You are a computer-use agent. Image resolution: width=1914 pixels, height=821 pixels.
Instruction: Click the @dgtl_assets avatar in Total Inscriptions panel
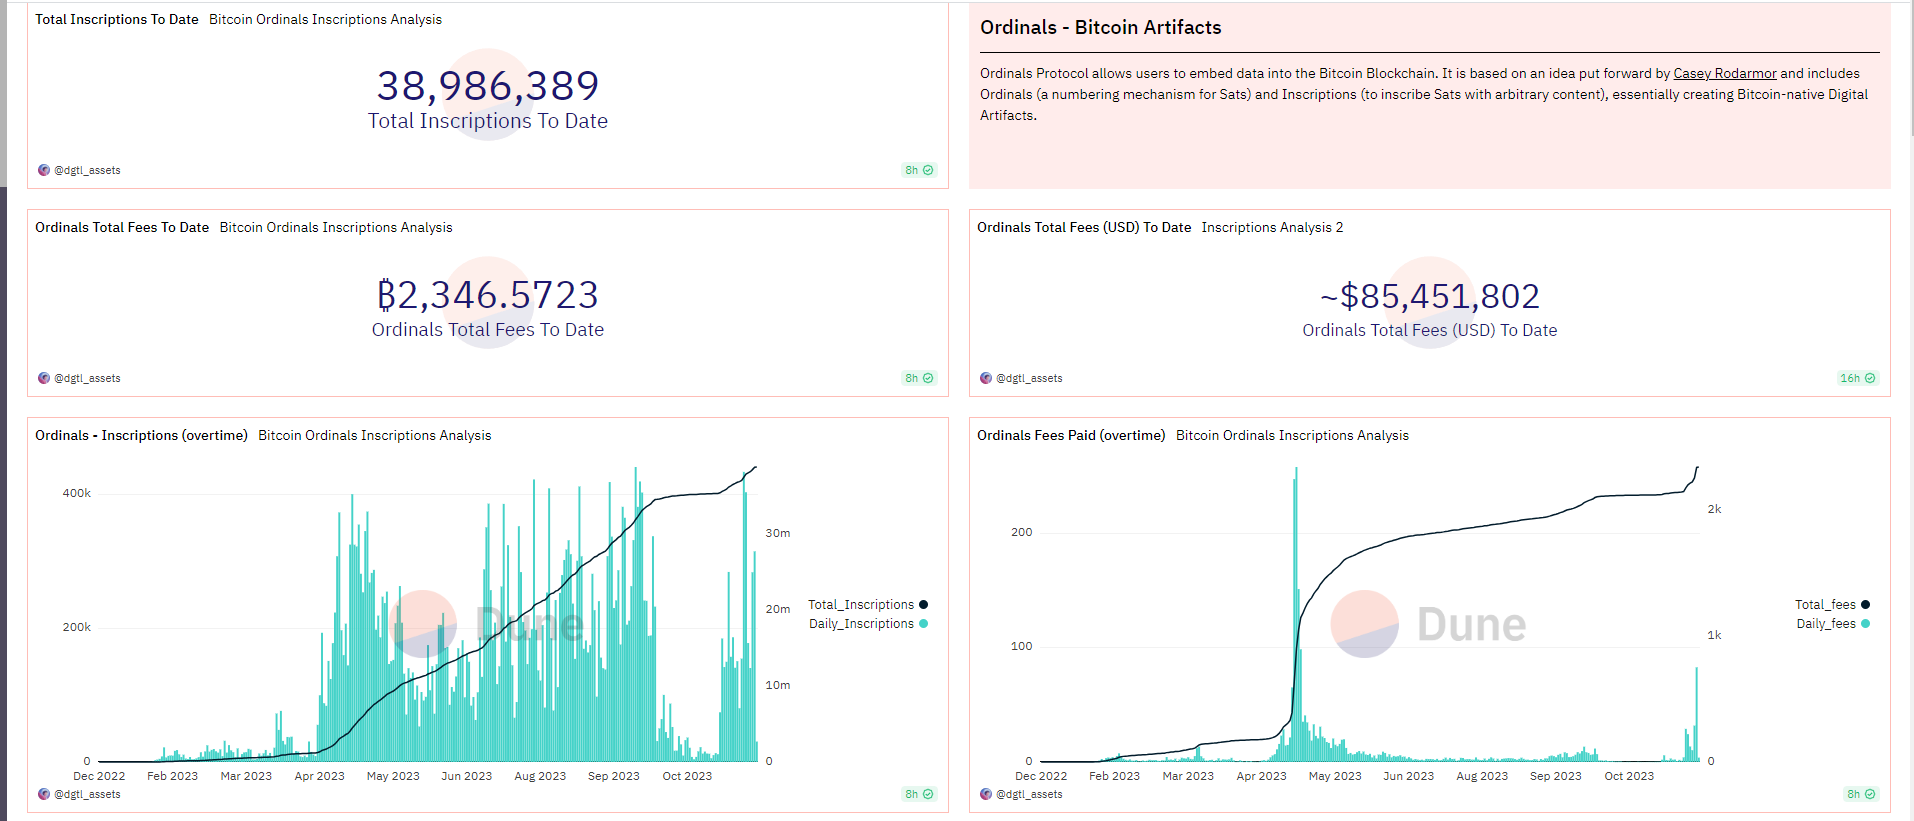pyautogui.click(x=44, y=170)
